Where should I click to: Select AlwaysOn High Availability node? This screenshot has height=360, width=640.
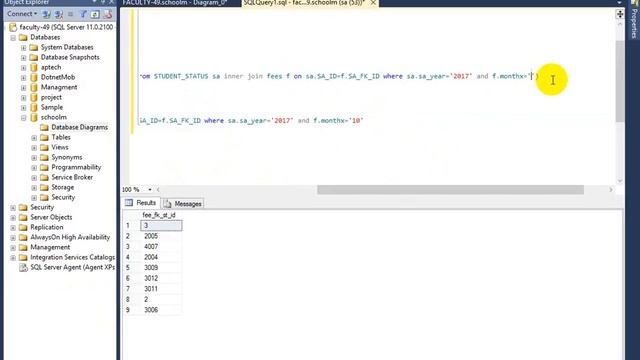(70, 237)
